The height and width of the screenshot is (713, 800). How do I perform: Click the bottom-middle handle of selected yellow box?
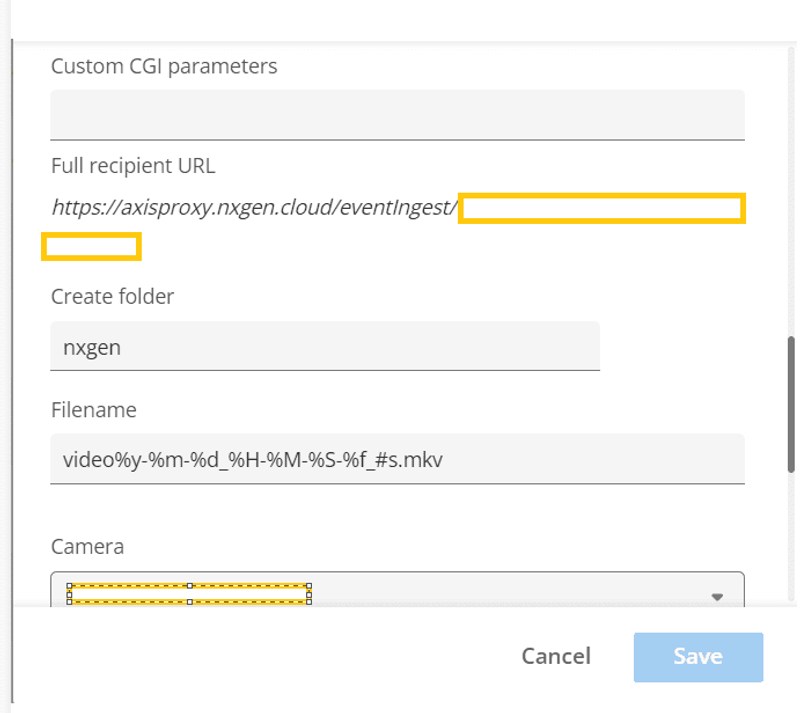click(x=189, y=603)
